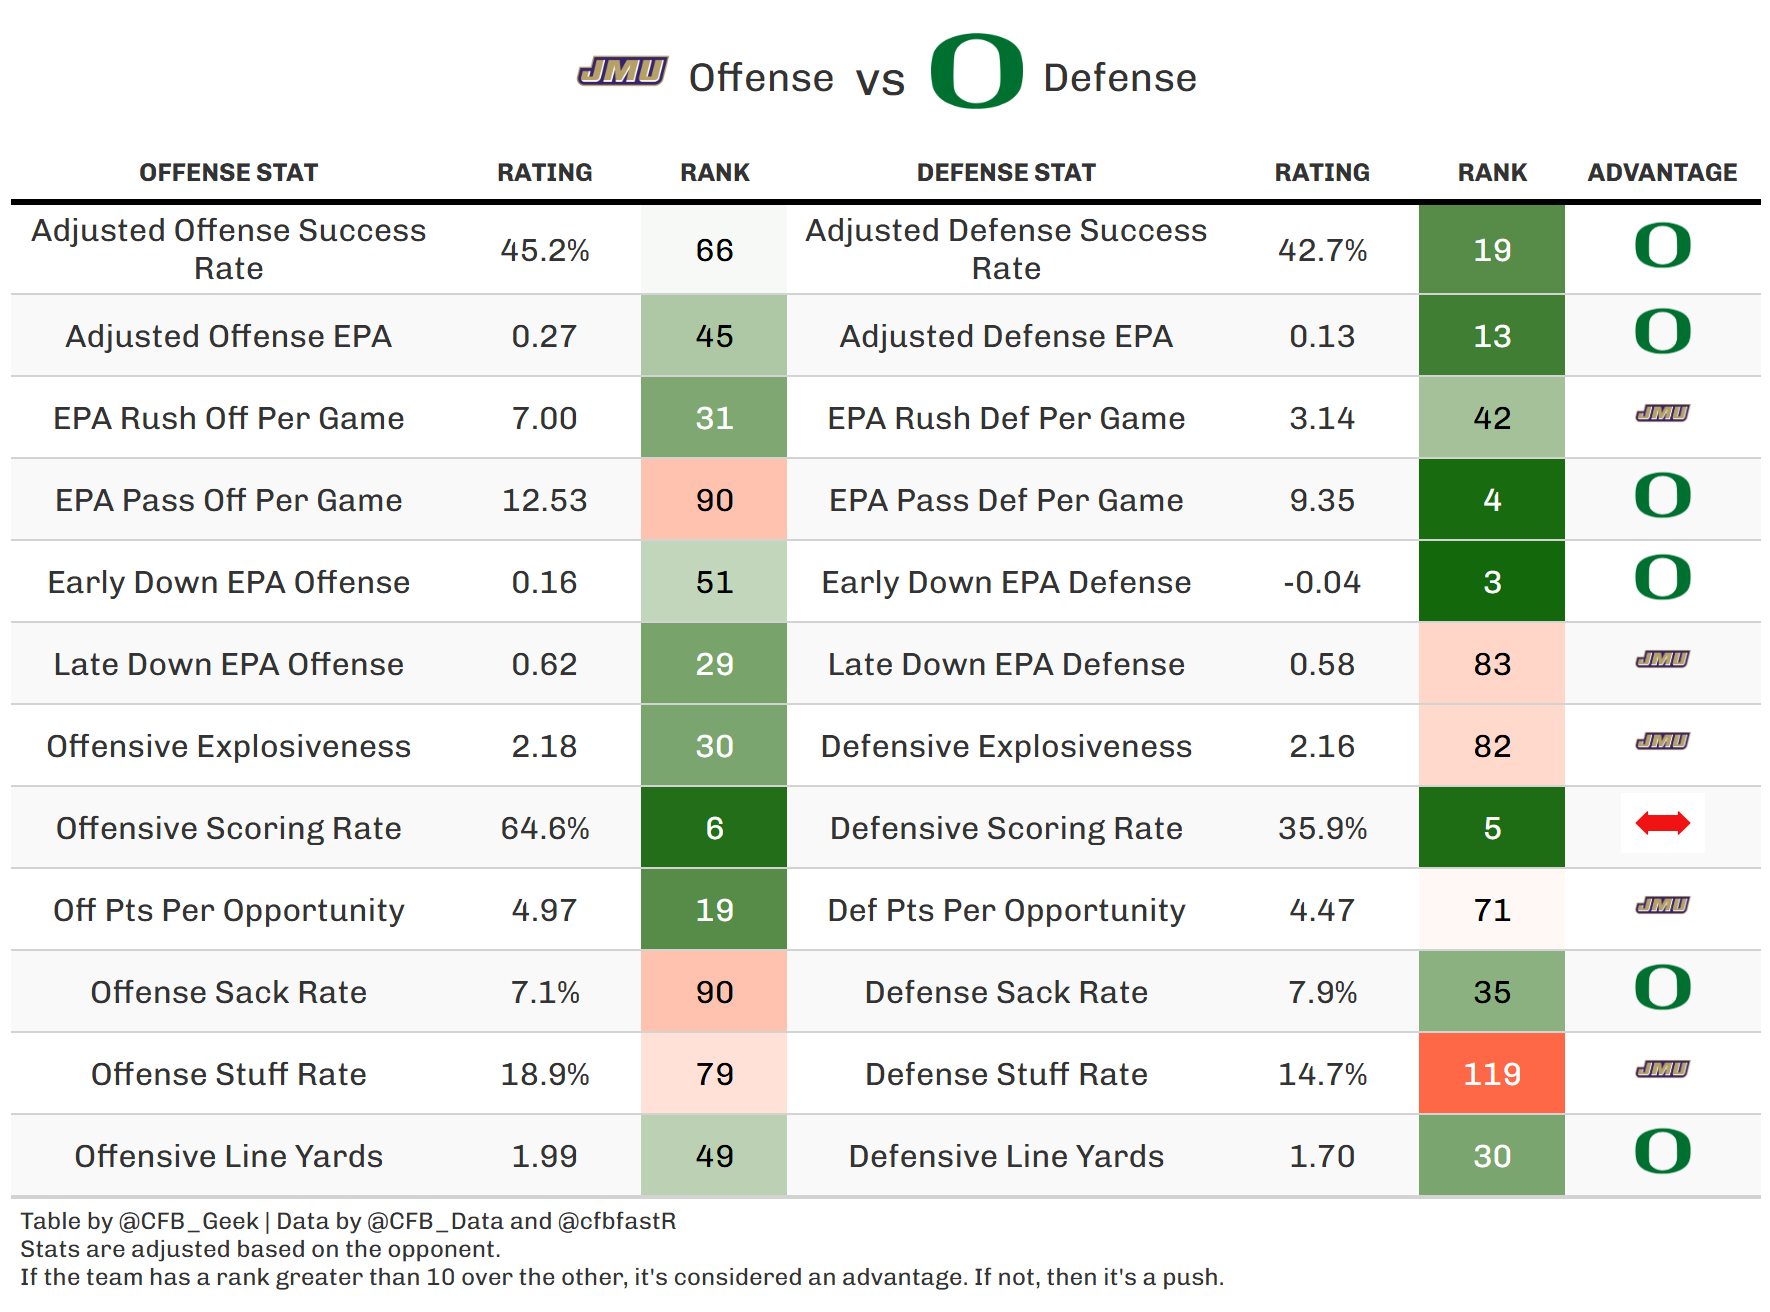Click the Table by @CFB_Geek credit text
Screen dimensions: 1770x1312
pos(140,1221)
